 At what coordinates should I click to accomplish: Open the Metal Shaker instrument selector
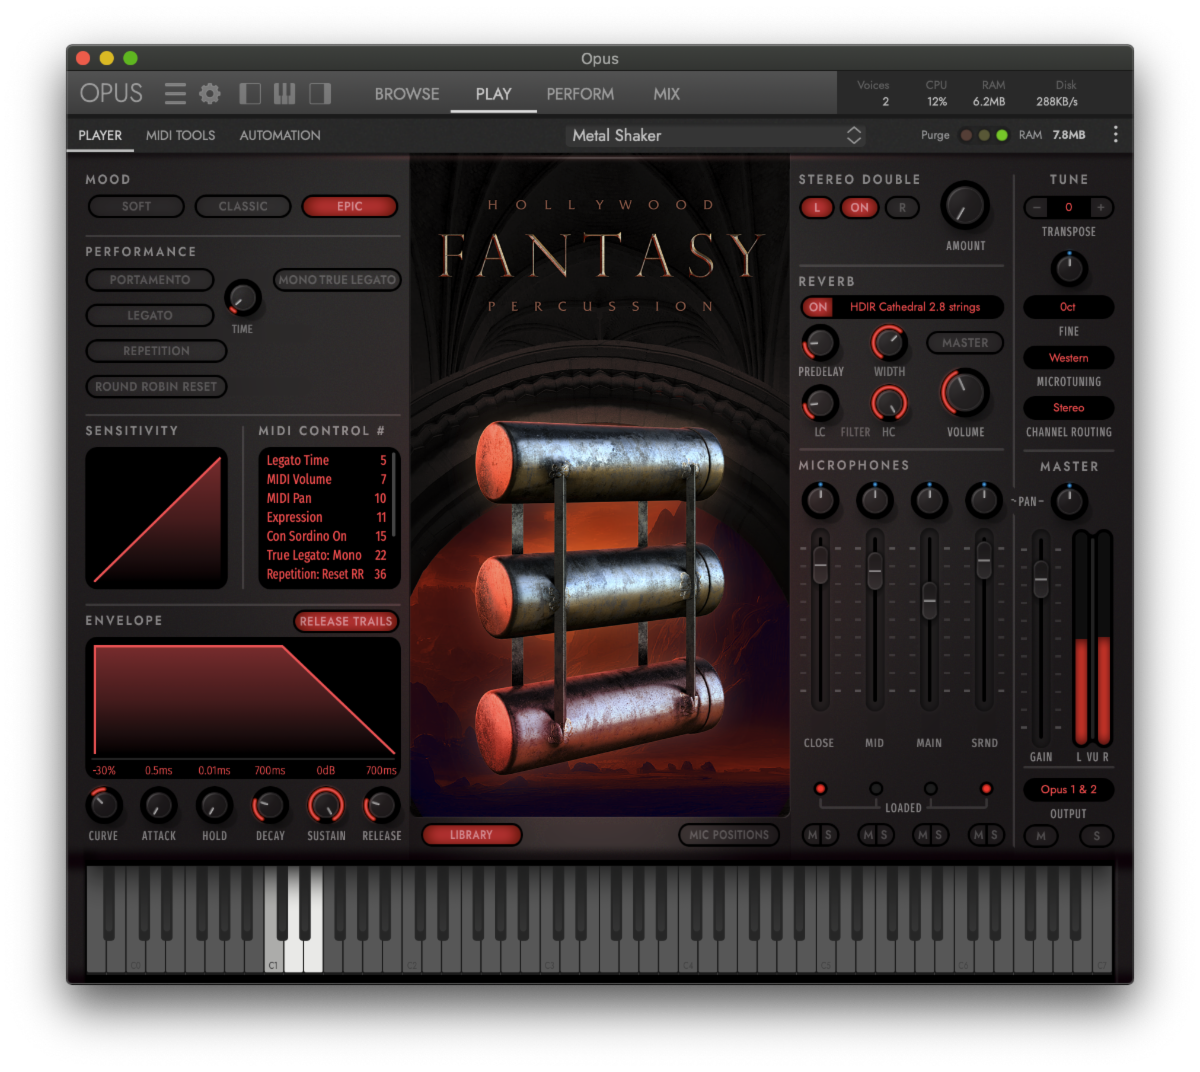click(716, 135)
